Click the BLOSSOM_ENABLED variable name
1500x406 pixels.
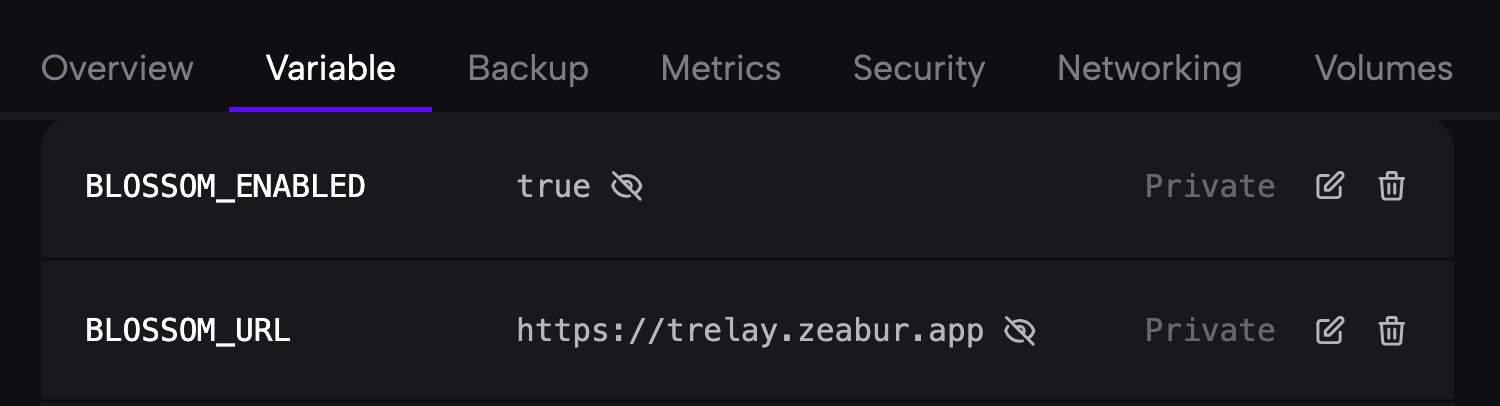tap(225, 186)
